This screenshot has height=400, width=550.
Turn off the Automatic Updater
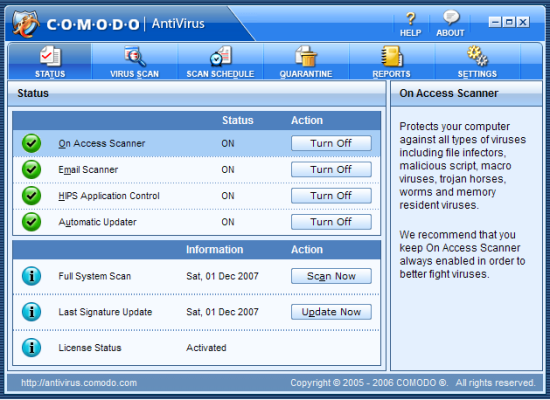coord(331,222)
